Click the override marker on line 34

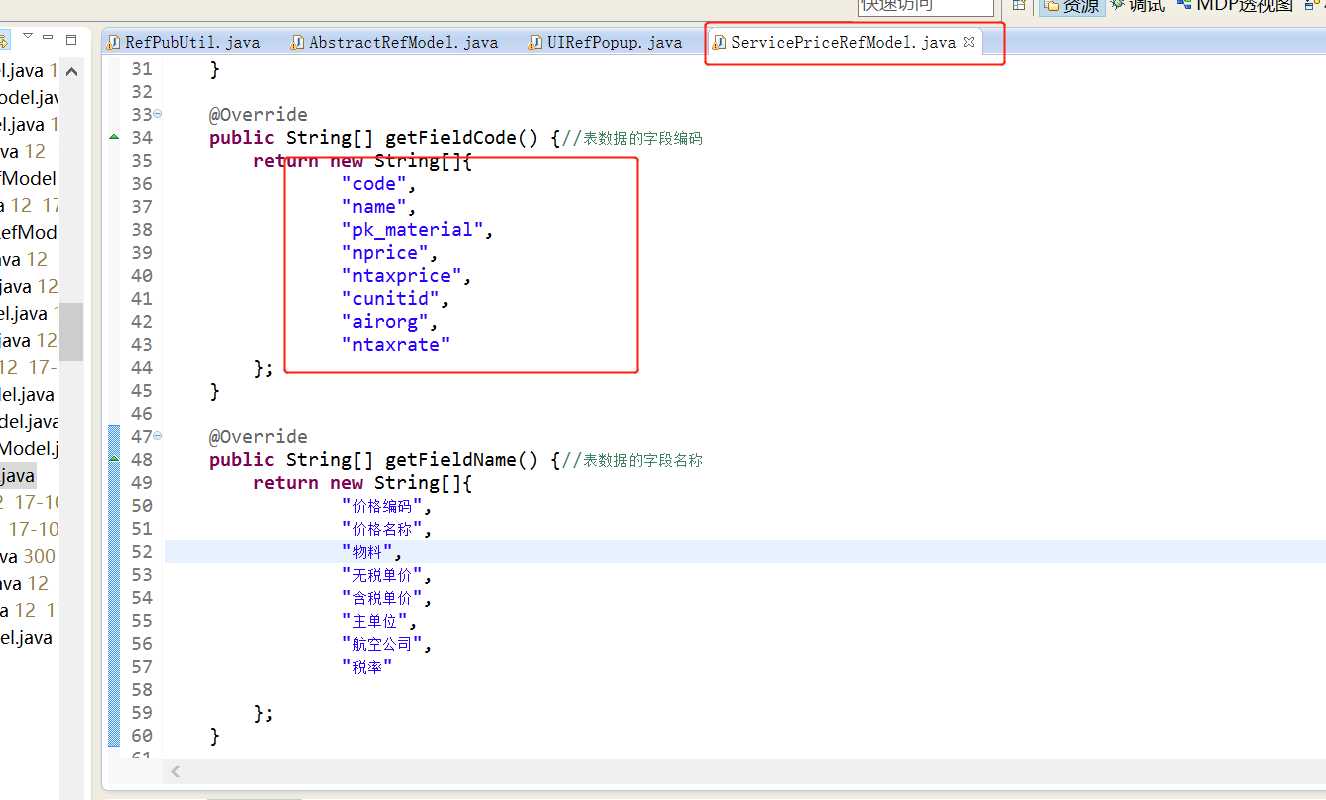[x=114, y=136]
